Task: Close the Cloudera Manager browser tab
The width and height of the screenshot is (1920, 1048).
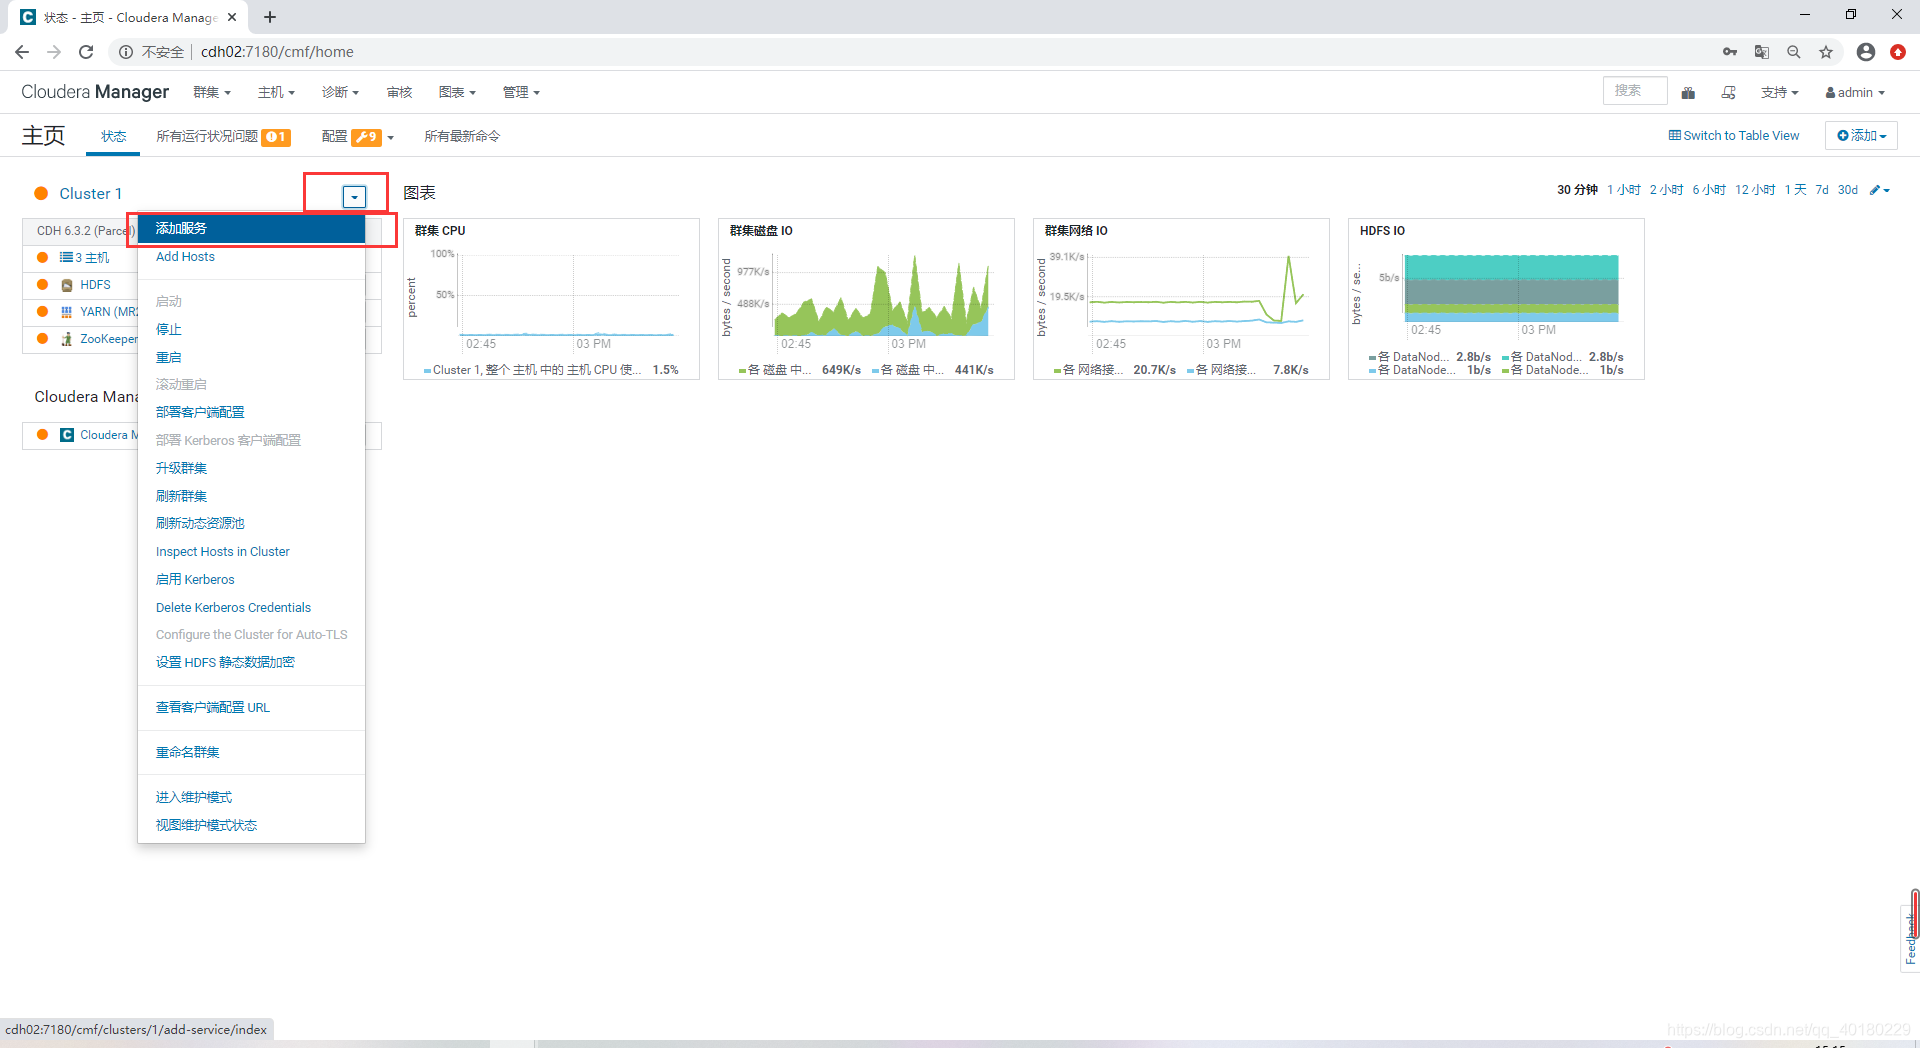Action: [232, 17]
